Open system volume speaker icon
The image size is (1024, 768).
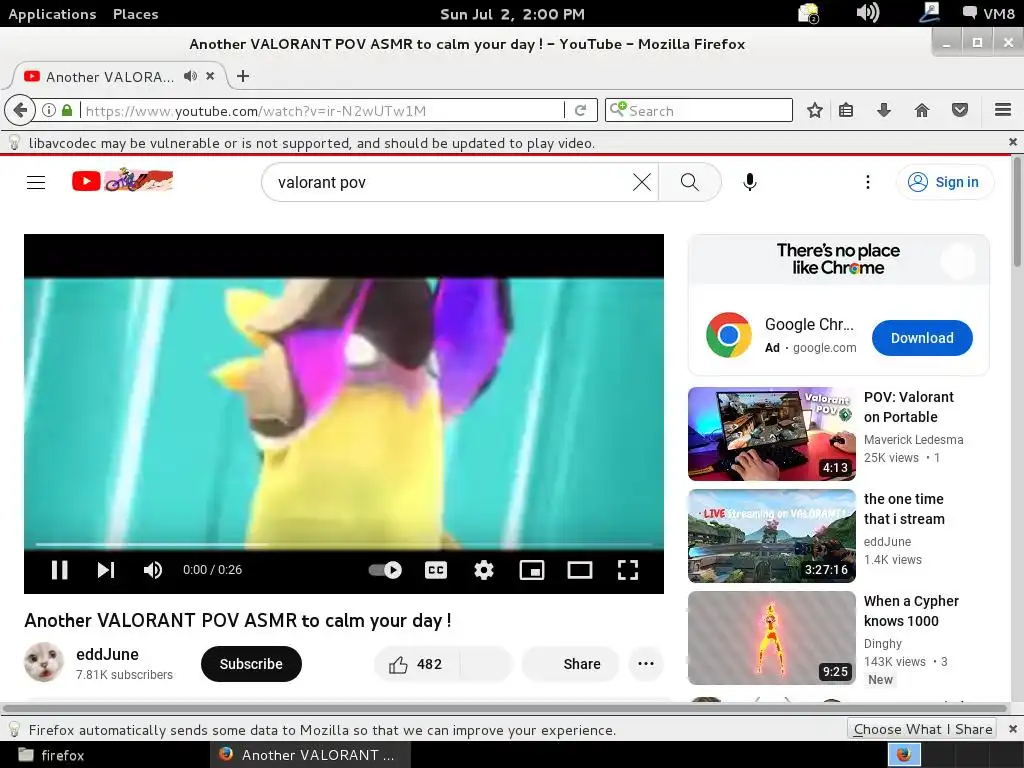(x=867, y=12)
